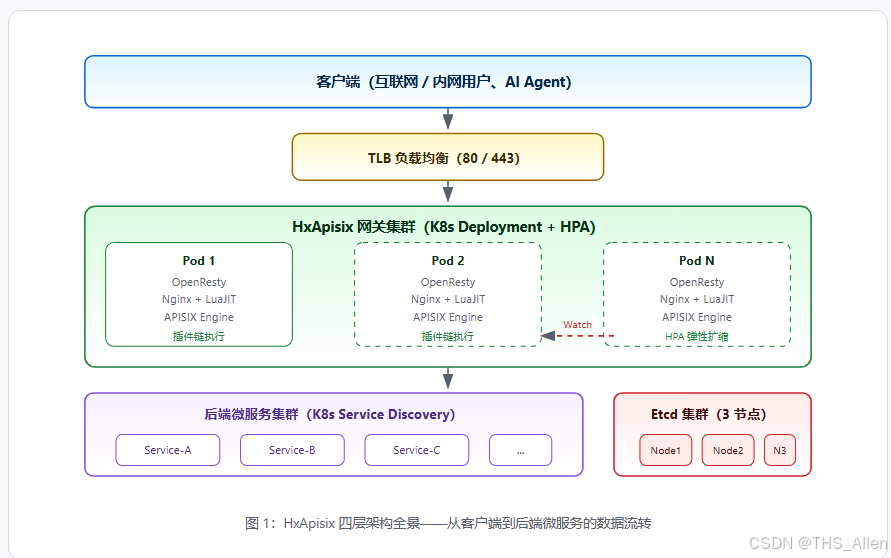Click the HxApisix 网关集群 heading text

coord(444,227)
